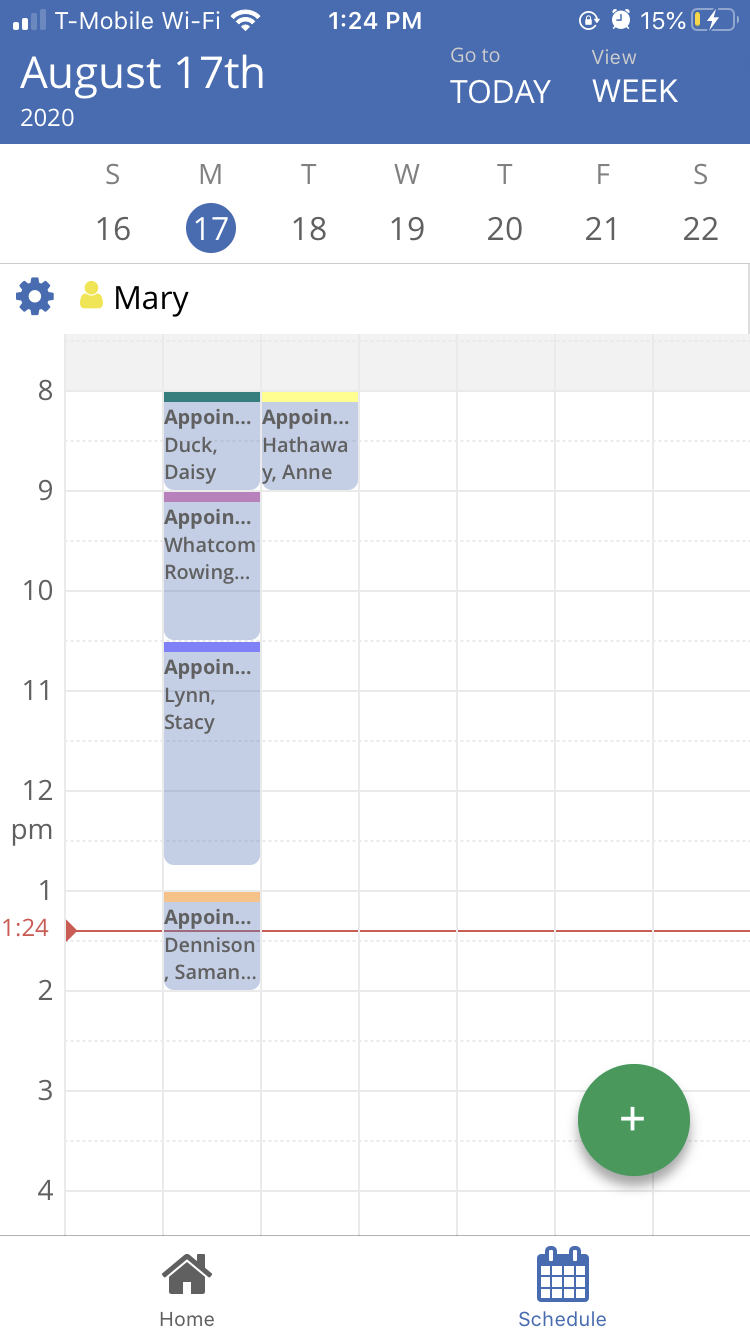Jump to TODAY in the calendar
Image resolution: width=750 pixels, height=1334 pixels.
click(x=500, y=78)
